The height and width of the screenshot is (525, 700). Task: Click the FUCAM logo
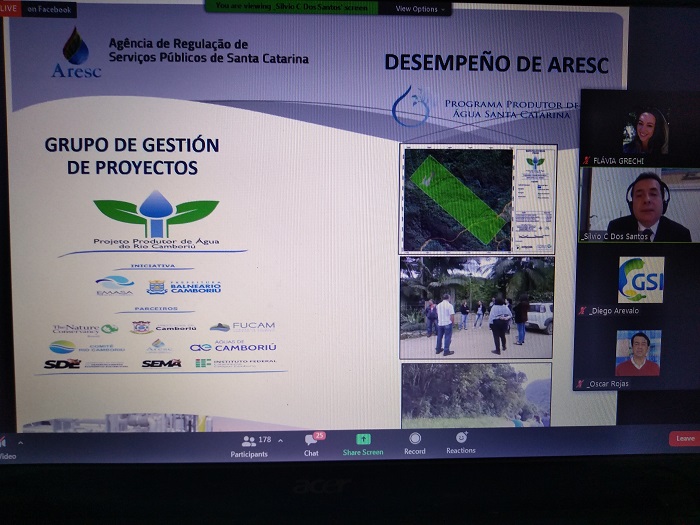243,327
